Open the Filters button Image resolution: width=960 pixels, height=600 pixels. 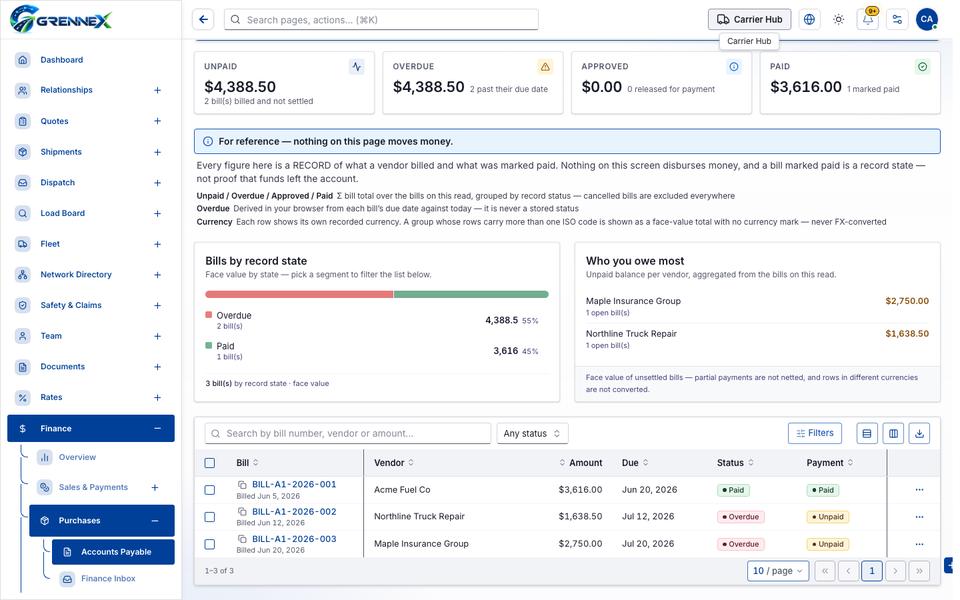pyautogui.click(x=815, y=433)
